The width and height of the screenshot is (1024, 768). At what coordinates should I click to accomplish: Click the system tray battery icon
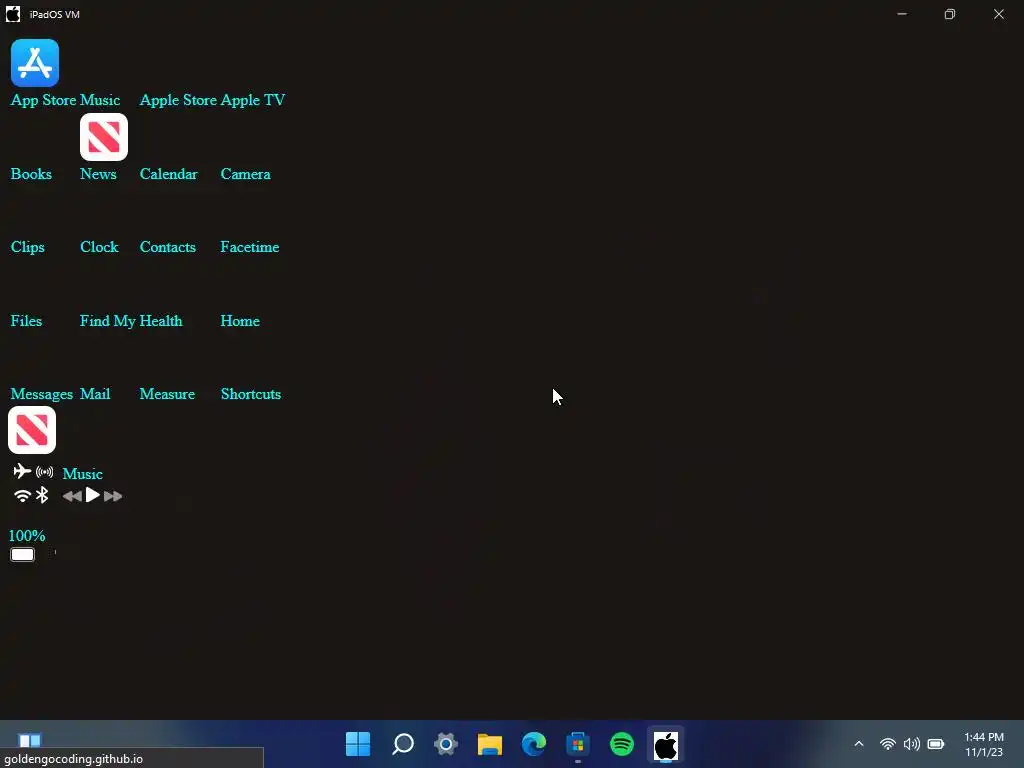pos(936,744)
